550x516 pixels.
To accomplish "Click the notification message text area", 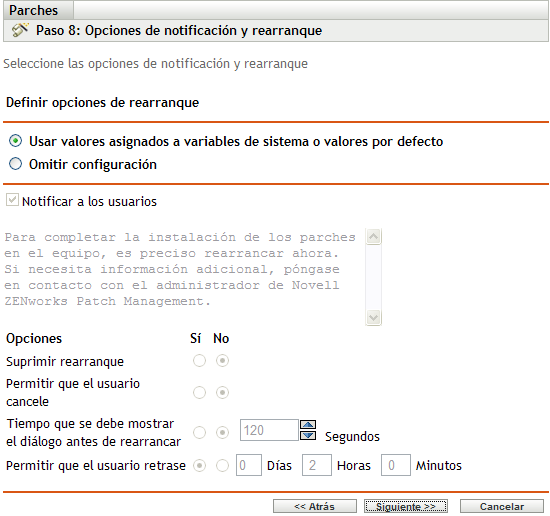I will [184, 277].
